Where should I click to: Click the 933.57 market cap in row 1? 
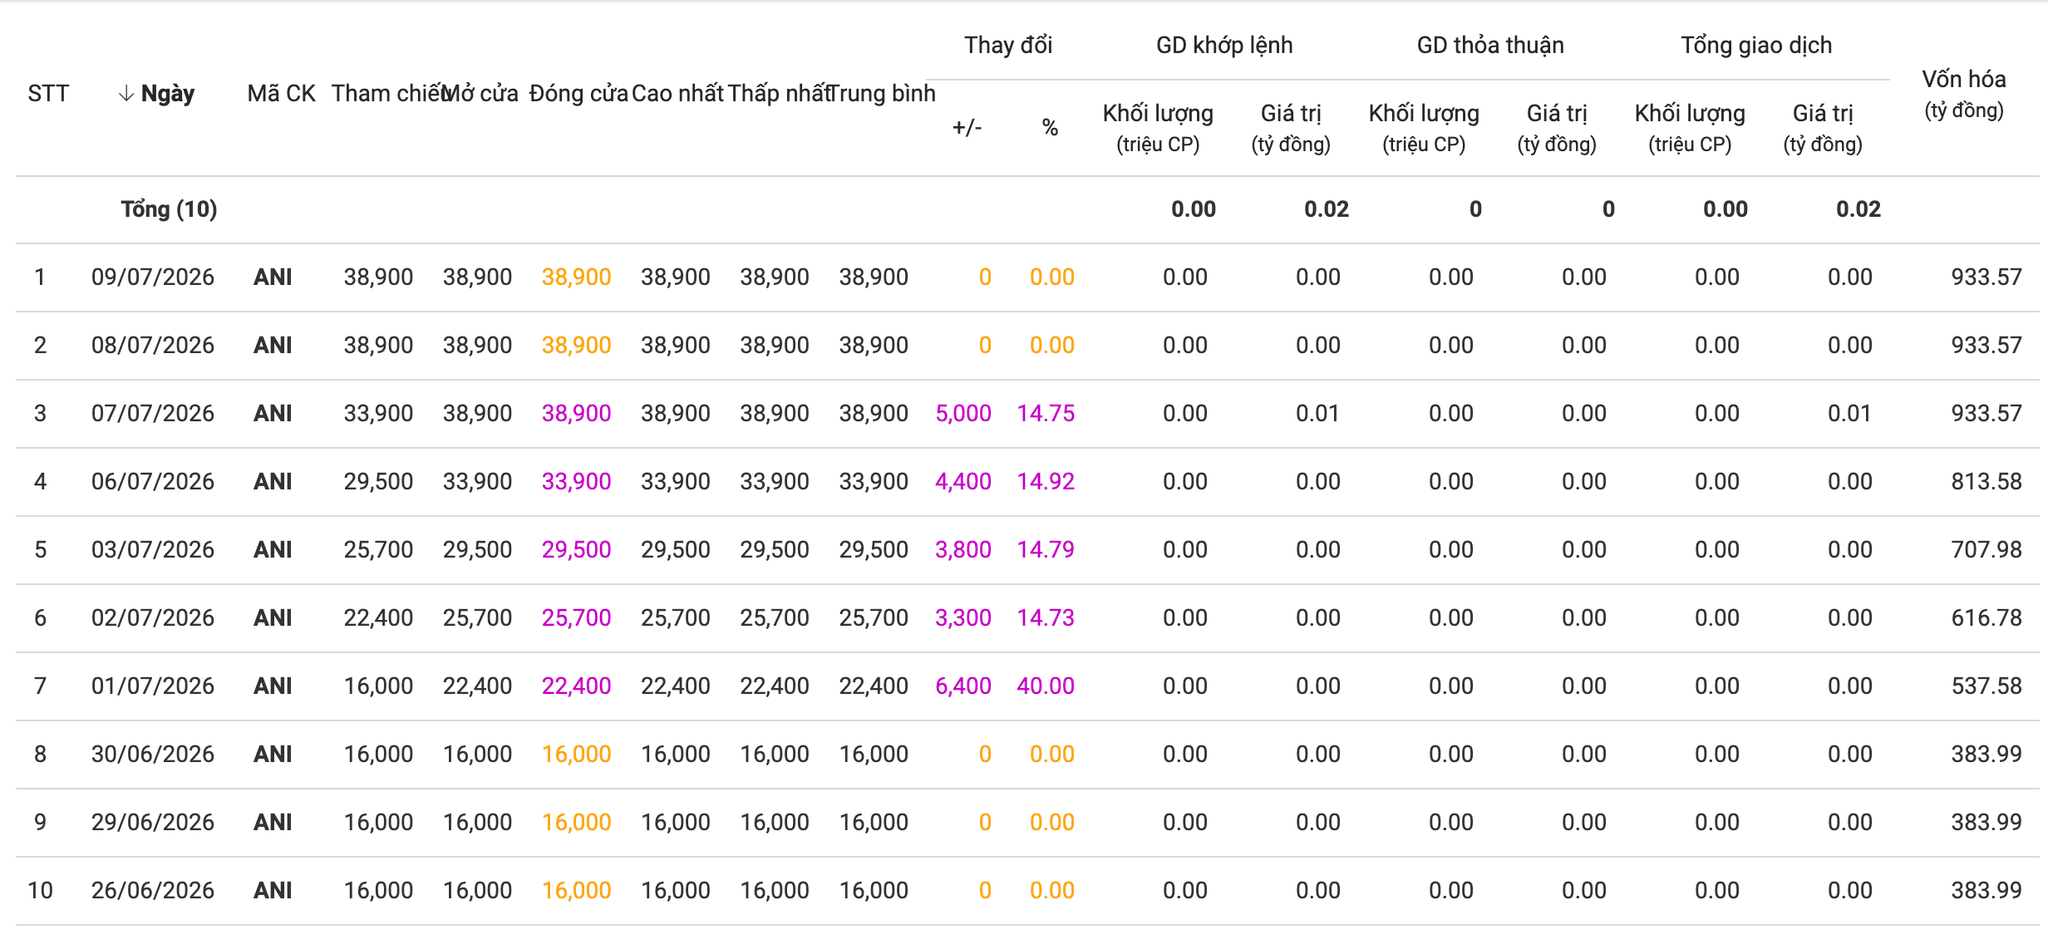1986,277
